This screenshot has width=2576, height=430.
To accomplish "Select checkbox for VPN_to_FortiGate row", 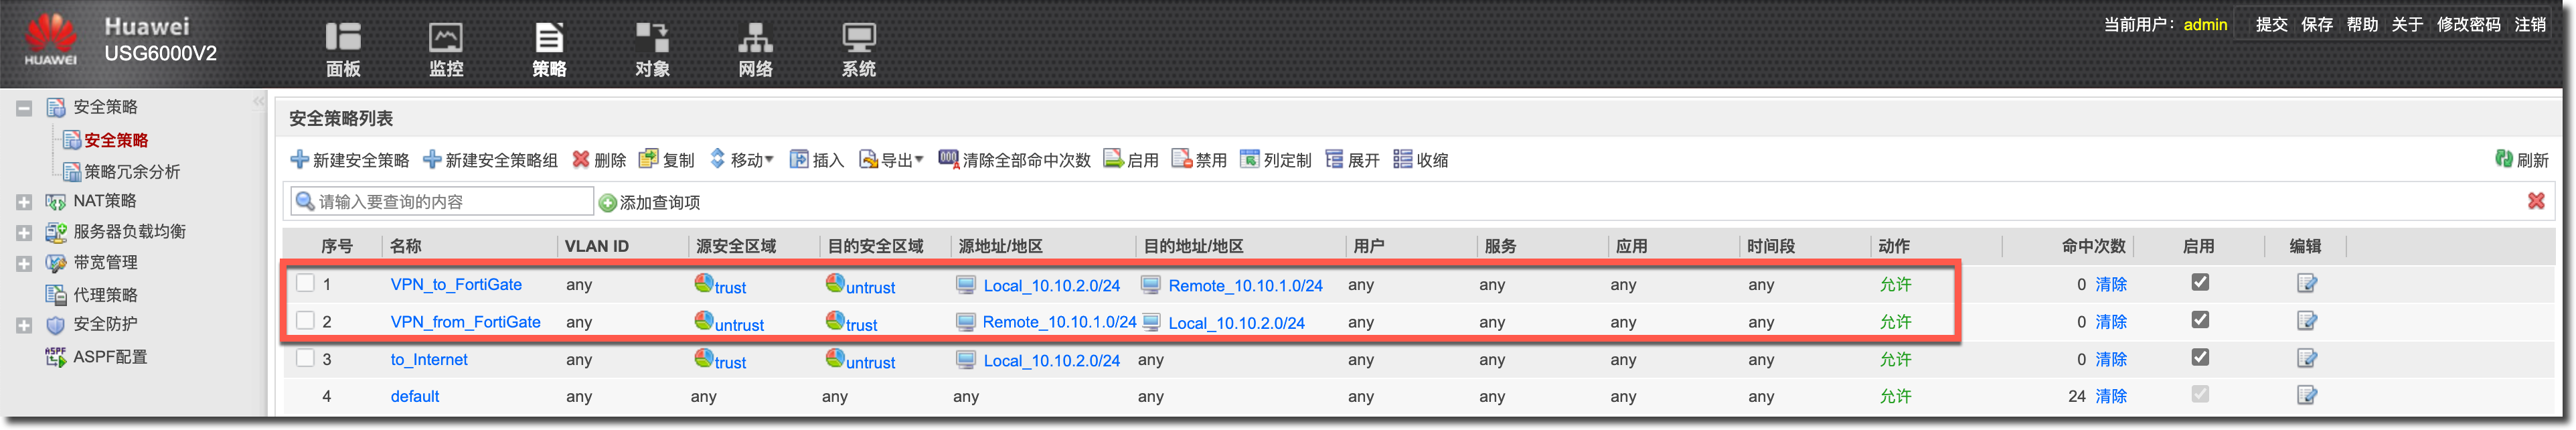I will coord(306,283).
